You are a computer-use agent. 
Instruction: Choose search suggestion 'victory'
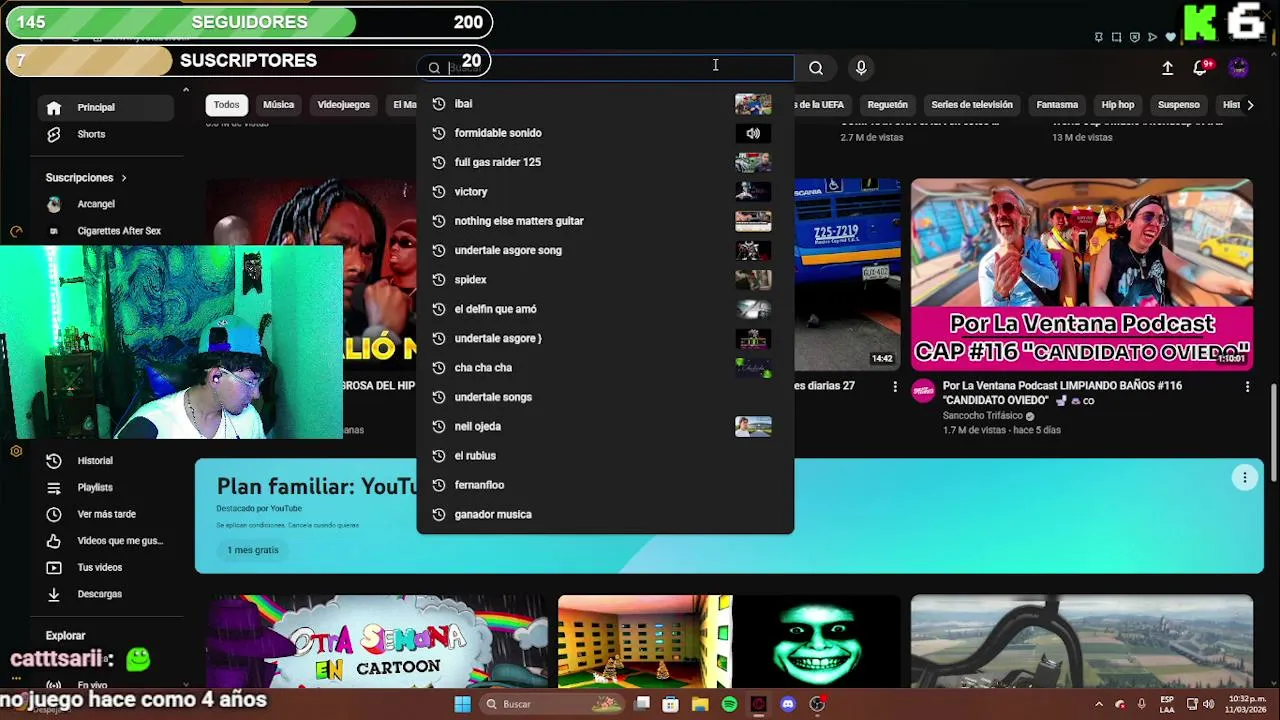(605, 192)
